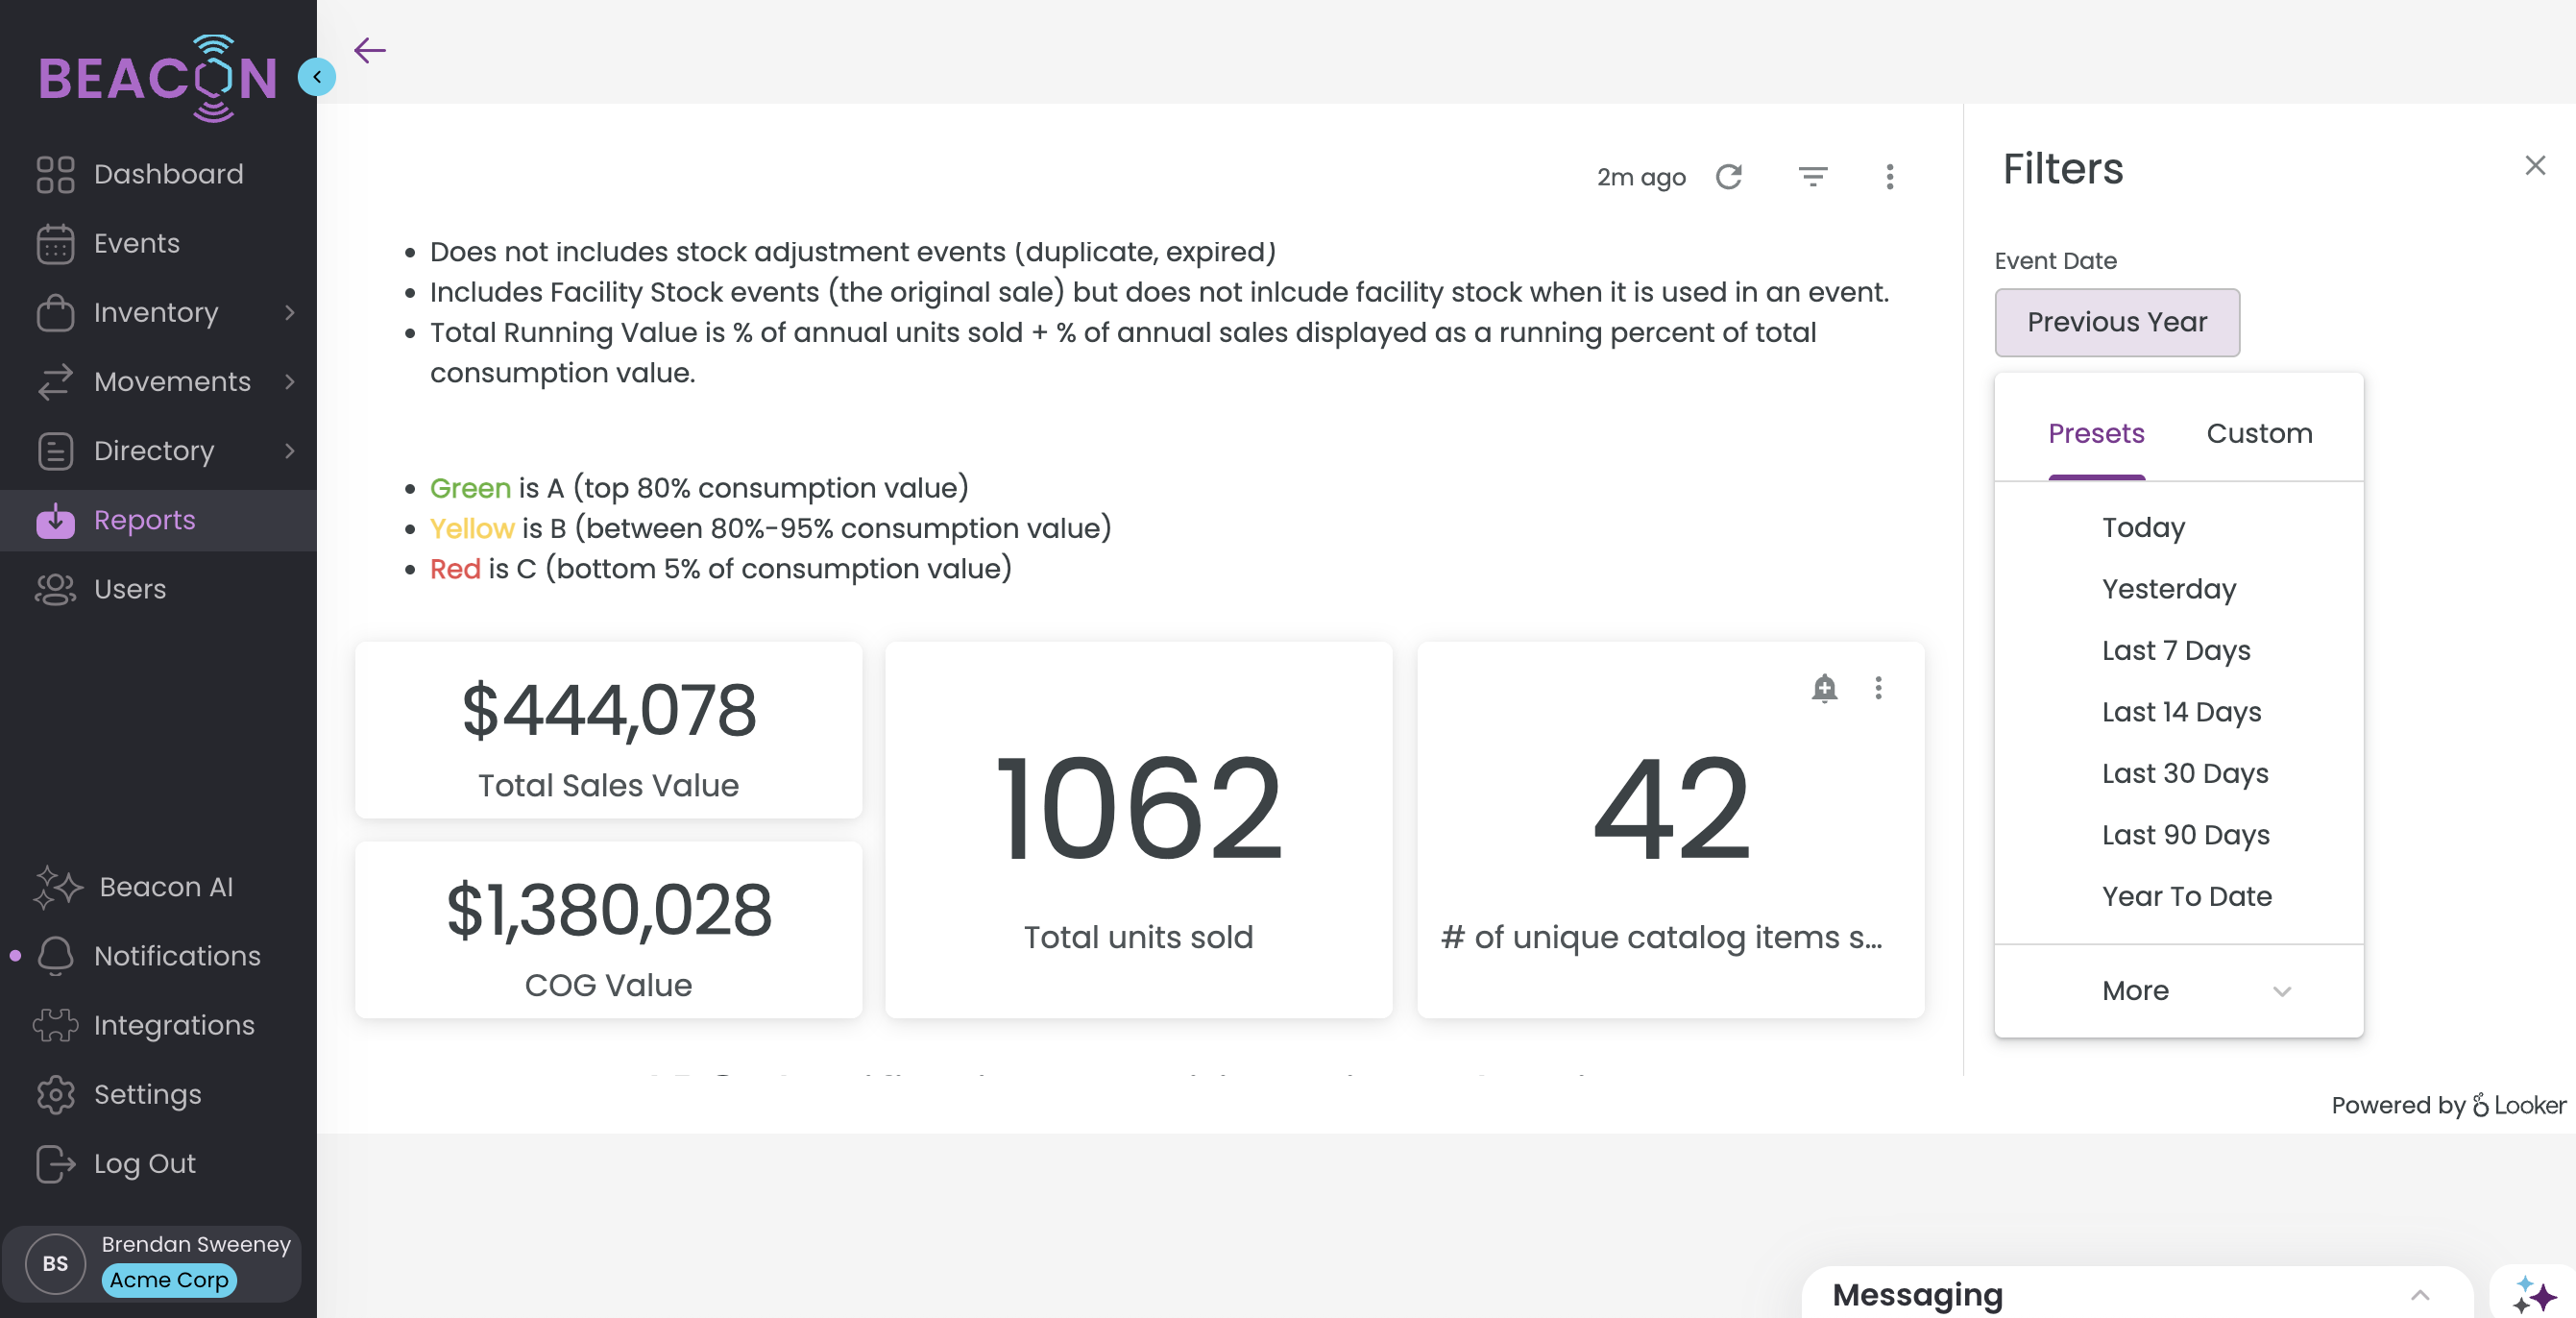Screen dimensions: 2576x1318
Task: Open the dashboard three-dot actions menu
Action: point(1889,177)
